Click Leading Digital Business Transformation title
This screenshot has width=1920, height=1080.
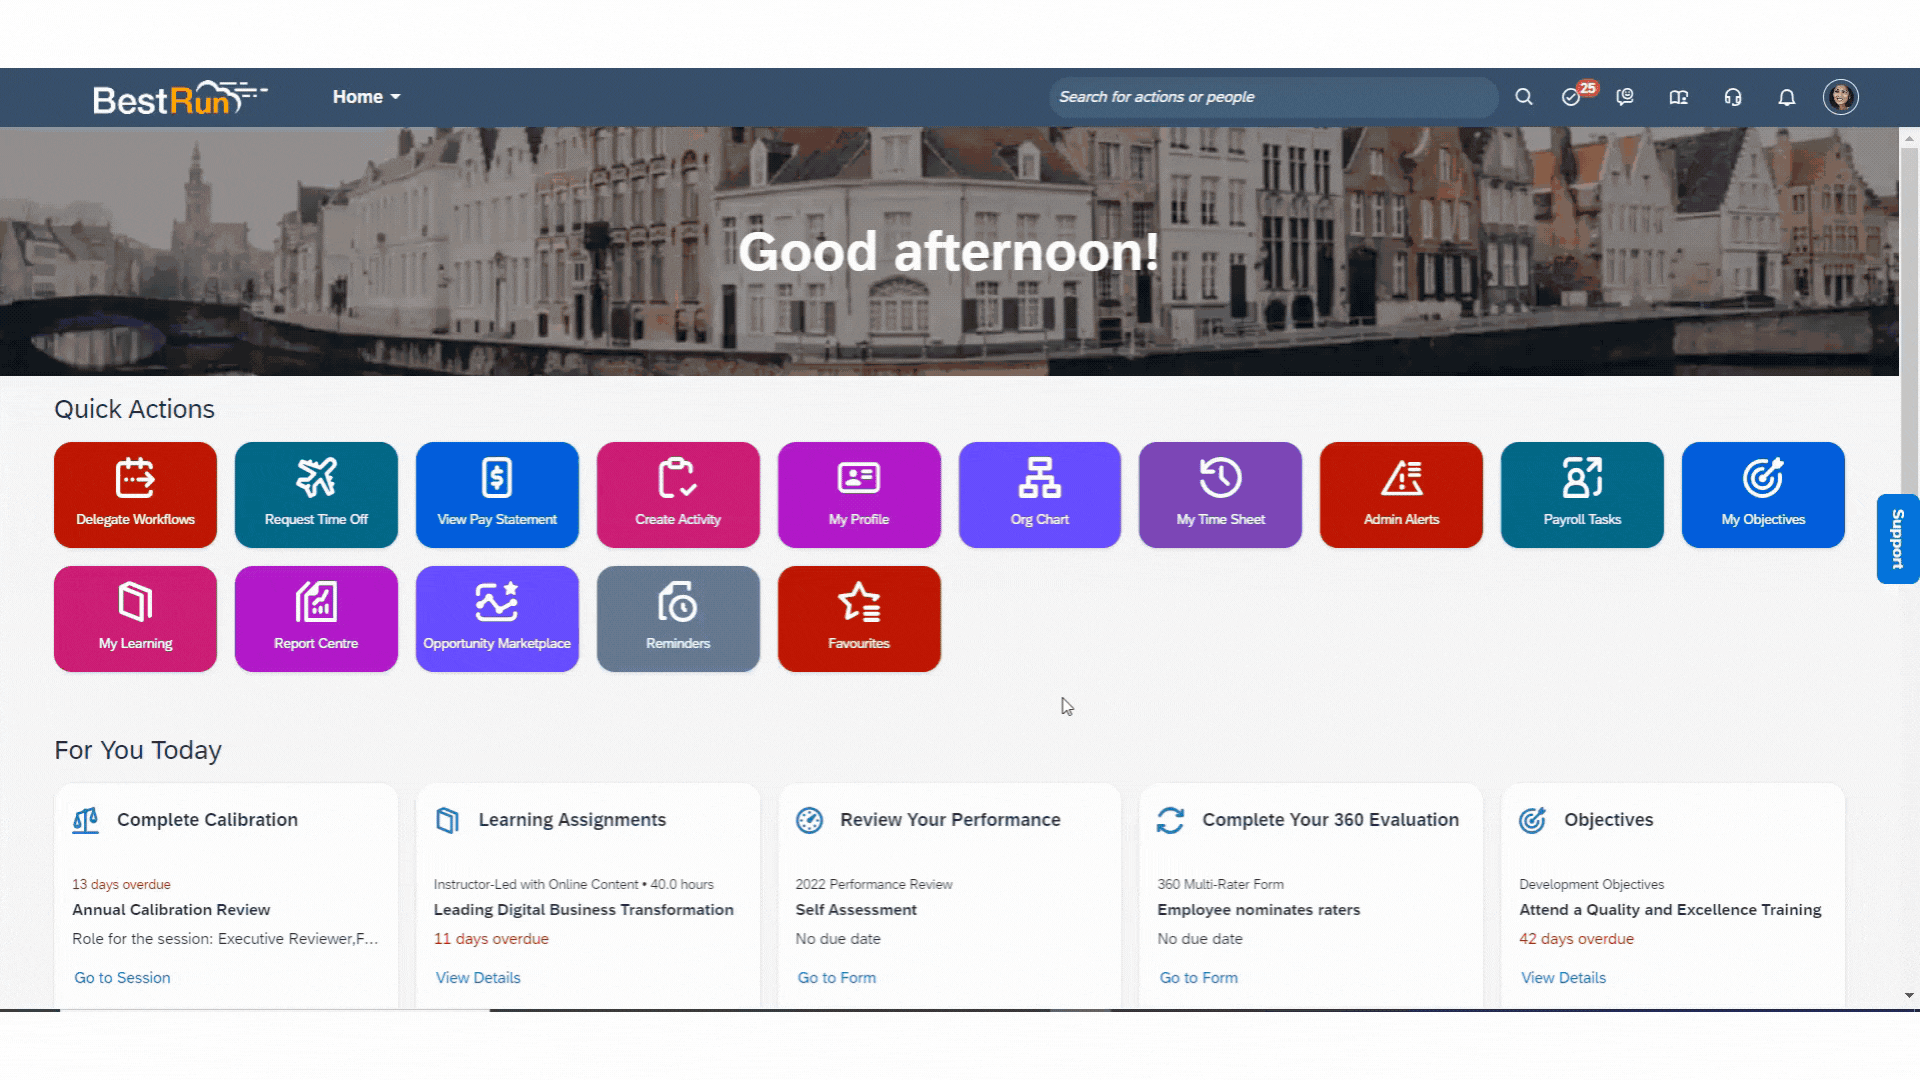(x=584, y=910)
